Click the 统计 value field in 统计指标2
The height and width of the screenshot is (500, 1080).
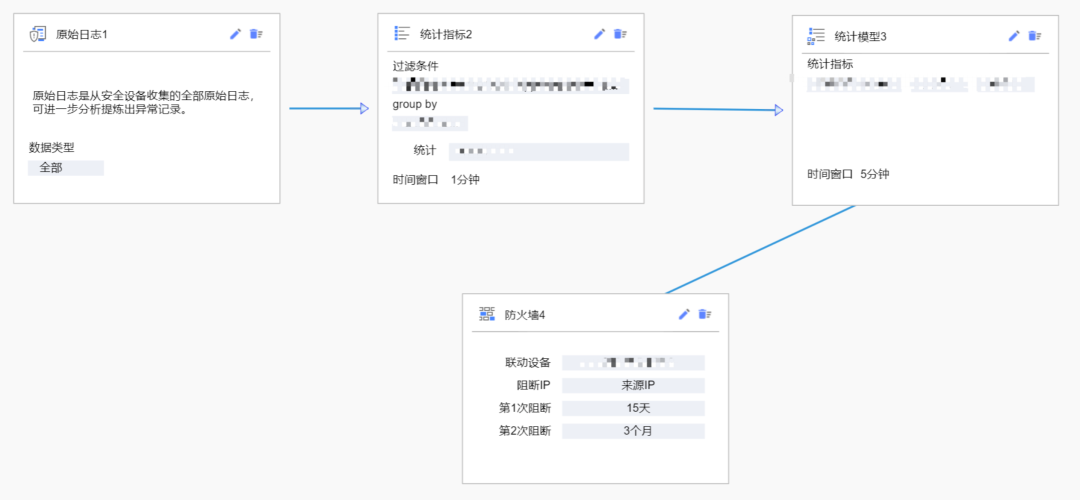[x=538, y=151]
